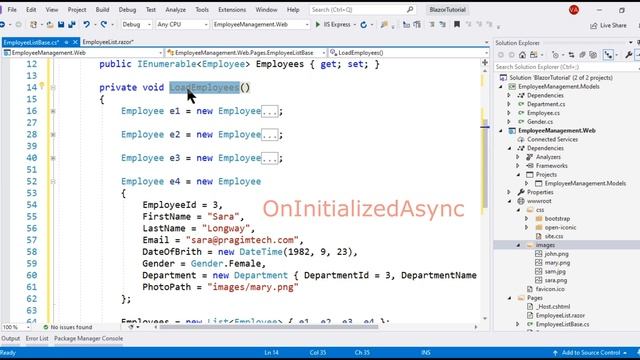Screen dimensions: 640x360
Task: Collapse the e4 initializer outline at line 52
Action: [53, 181]
